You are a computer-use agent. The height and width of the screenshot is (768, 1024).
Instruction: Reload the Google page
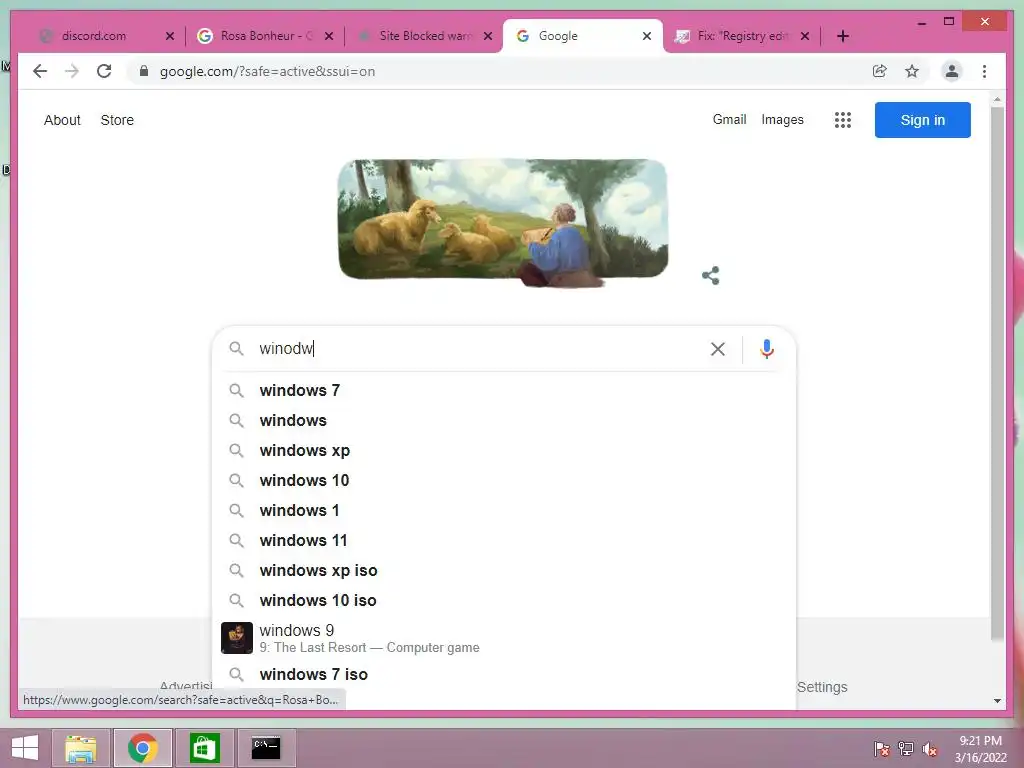point(104,71)
